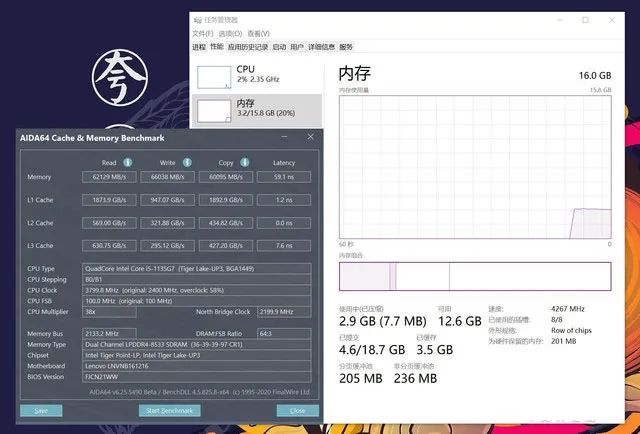Click the Memory Latency value 59.1 ns
Screen dimensions: 640x434
pos(284,177)
